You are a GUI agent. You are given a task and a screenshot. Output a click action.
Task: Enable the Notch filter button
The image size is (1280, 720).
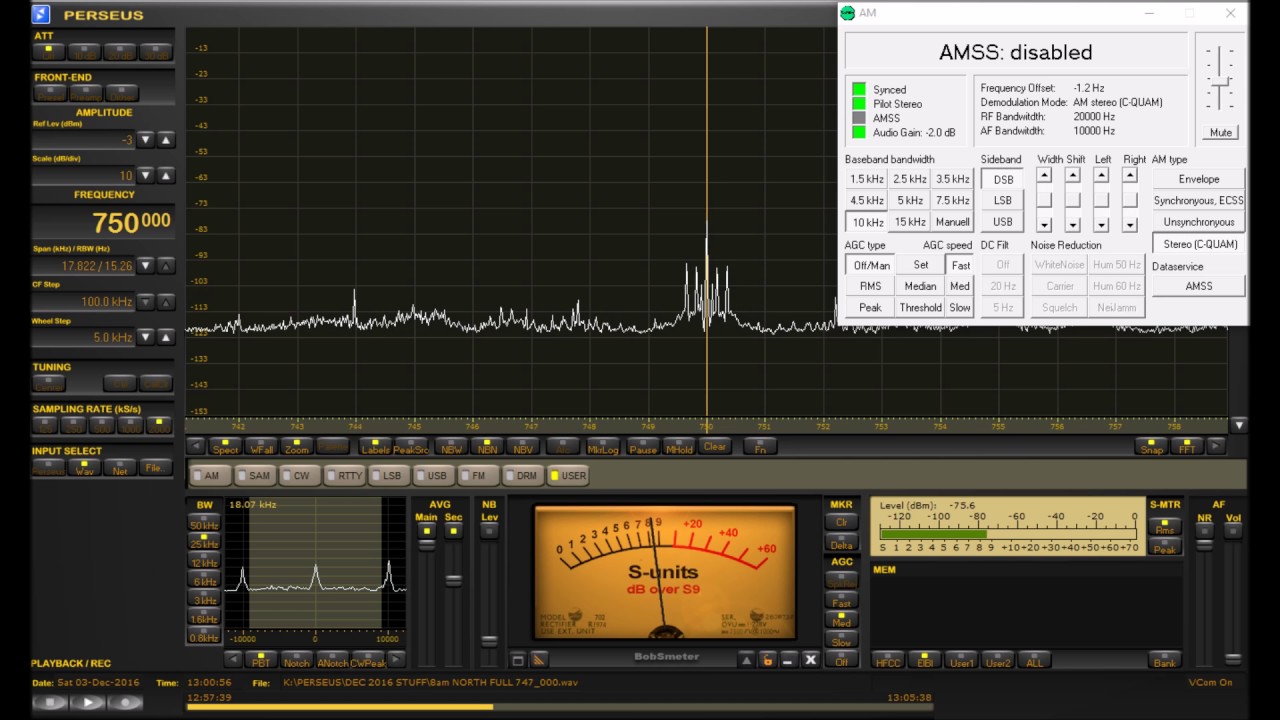click(296, 661)
